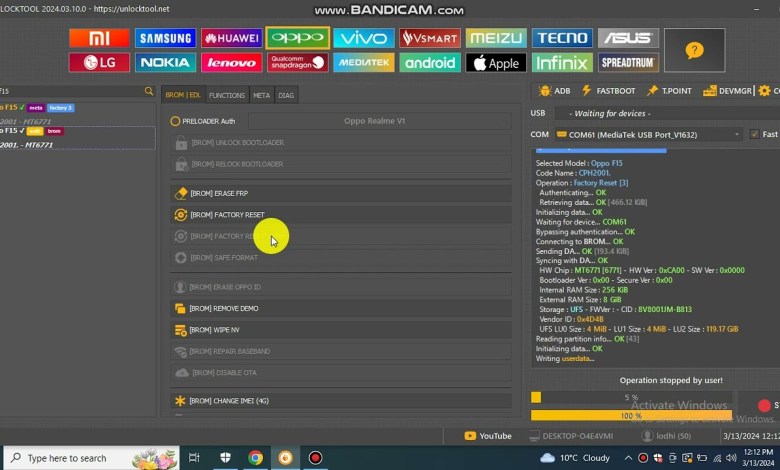Click the DESKTOP-O4E4VMI computer name

pos(571,436)
